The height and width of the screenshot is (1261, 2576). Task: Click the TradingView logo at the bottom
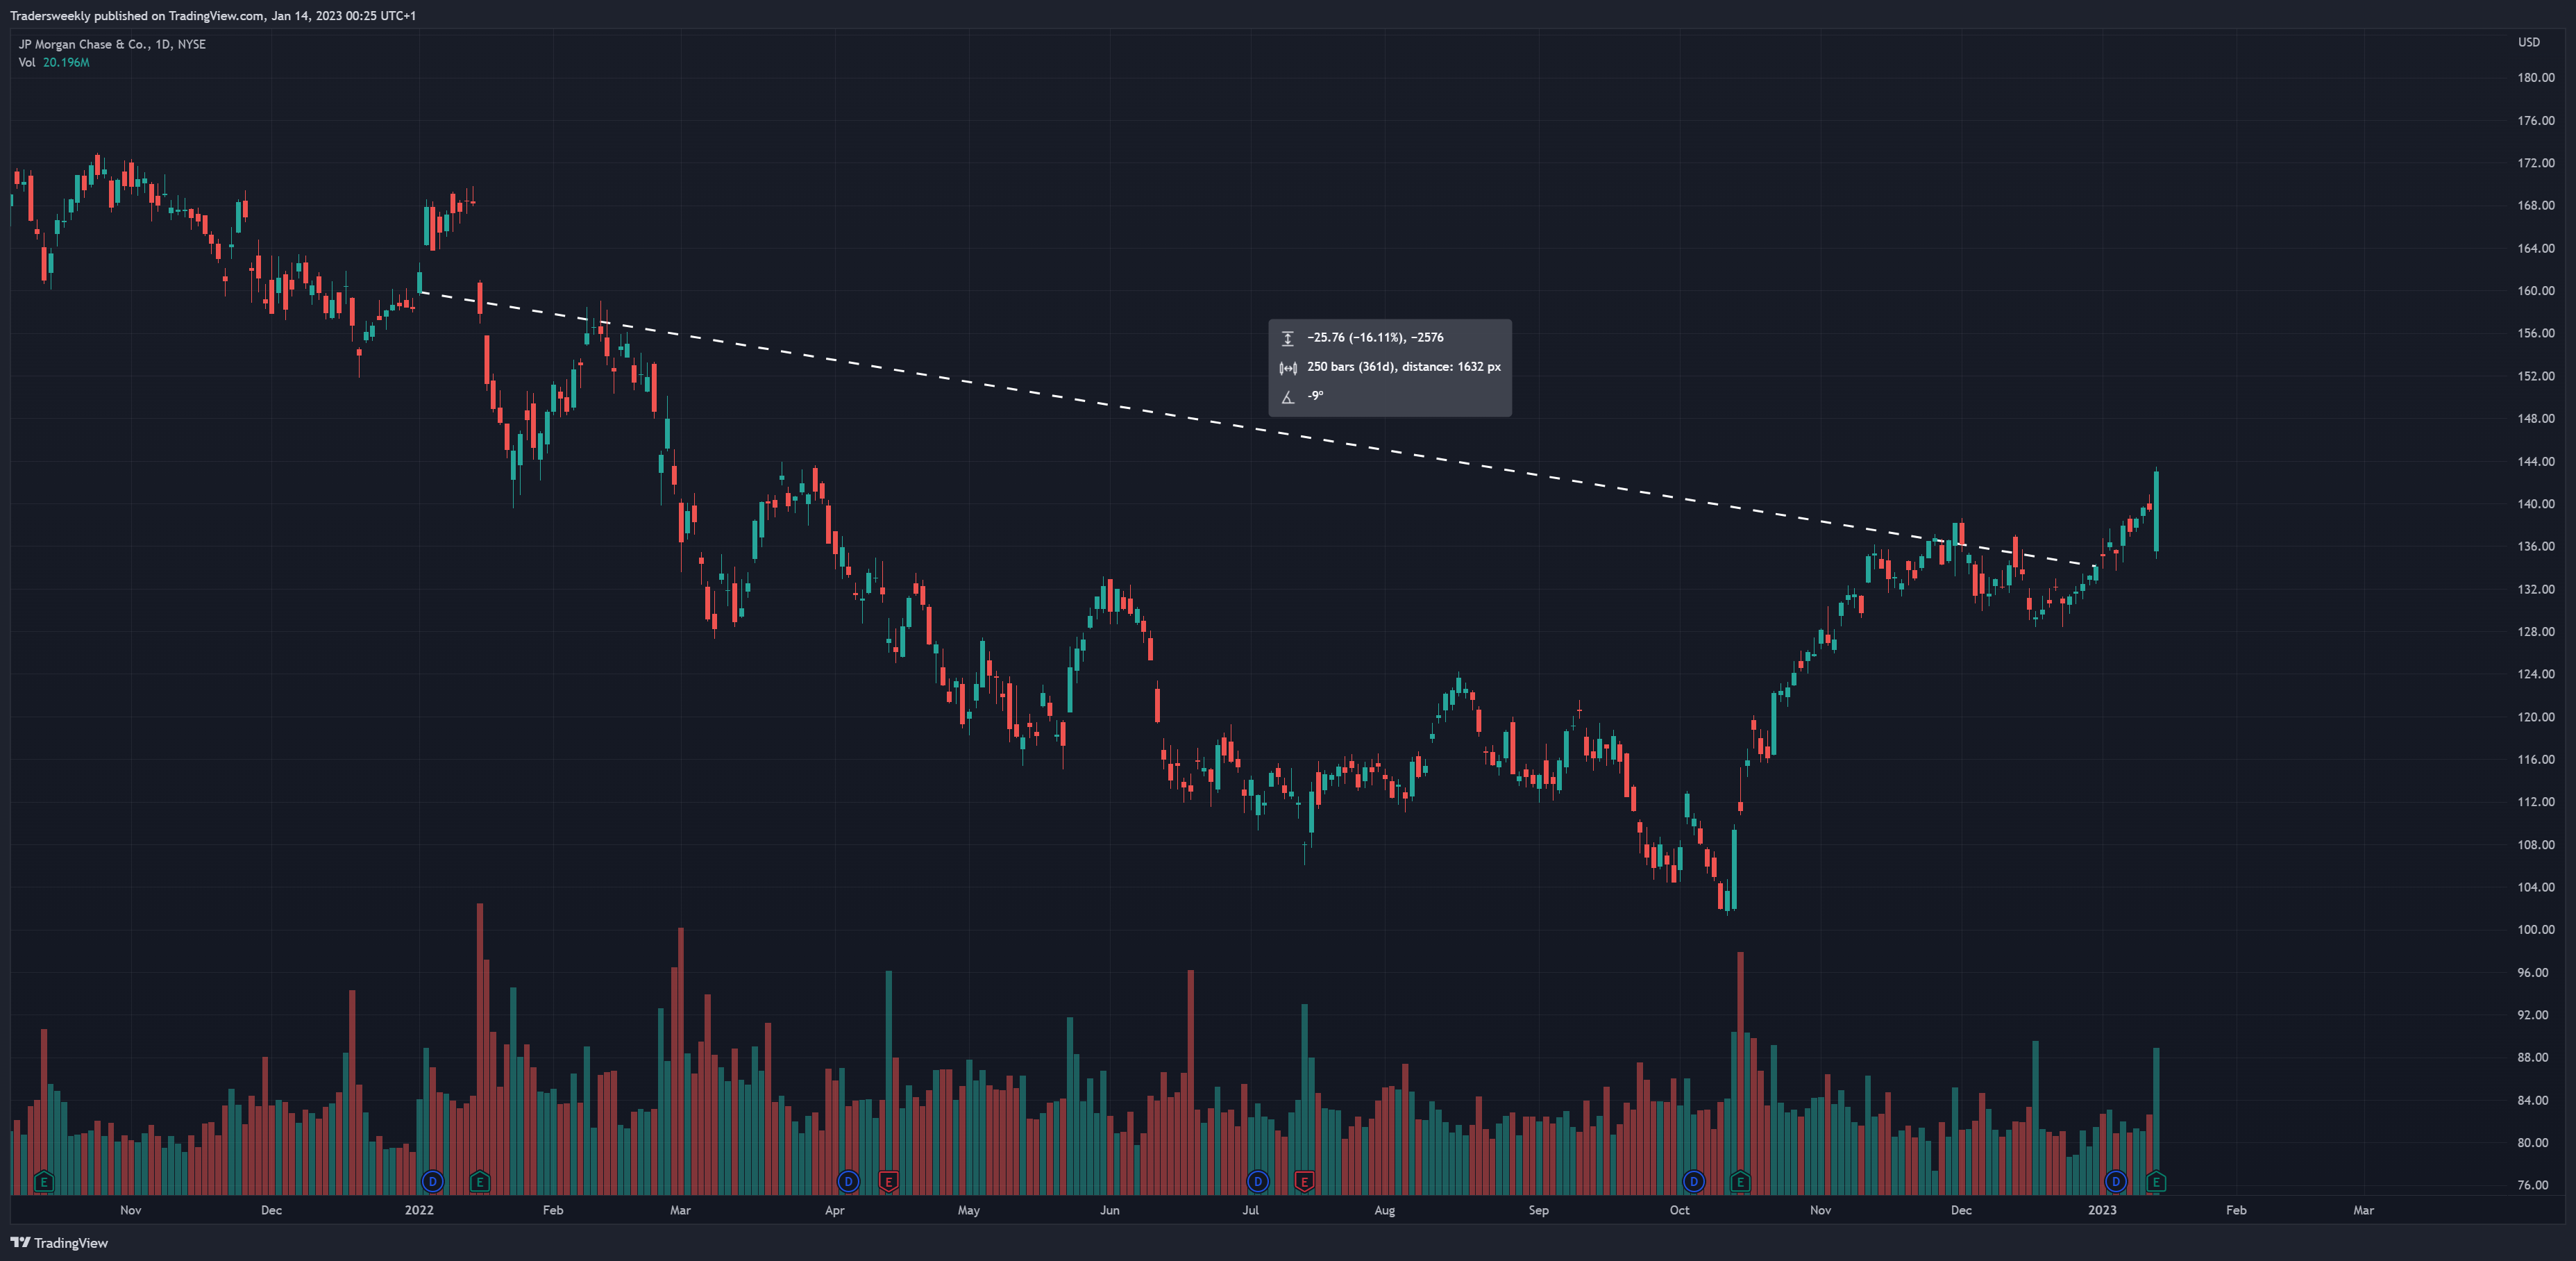(20, 1242)
